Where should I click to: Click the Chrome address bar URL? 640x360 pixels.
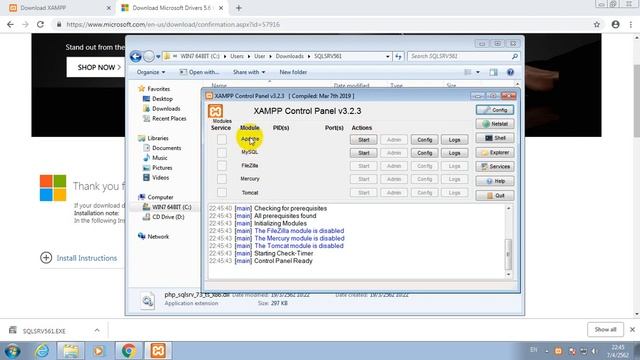pyautogui.click(x=173, y=24)
